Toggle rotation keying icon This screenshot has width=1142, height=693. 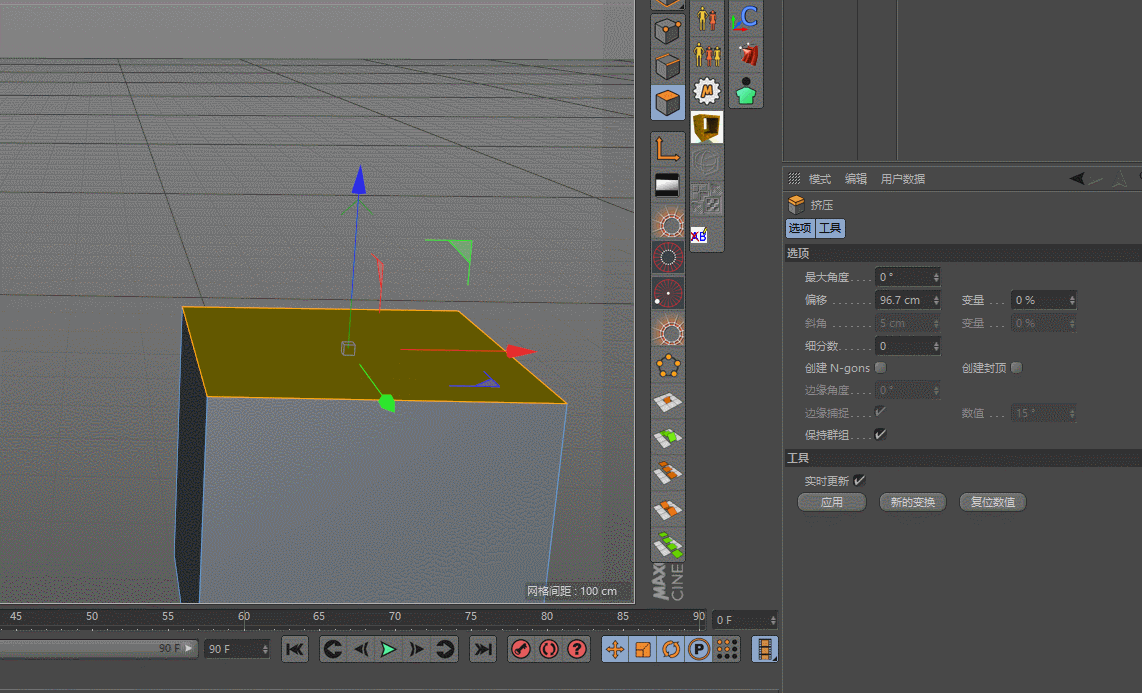tap(671, 649)
